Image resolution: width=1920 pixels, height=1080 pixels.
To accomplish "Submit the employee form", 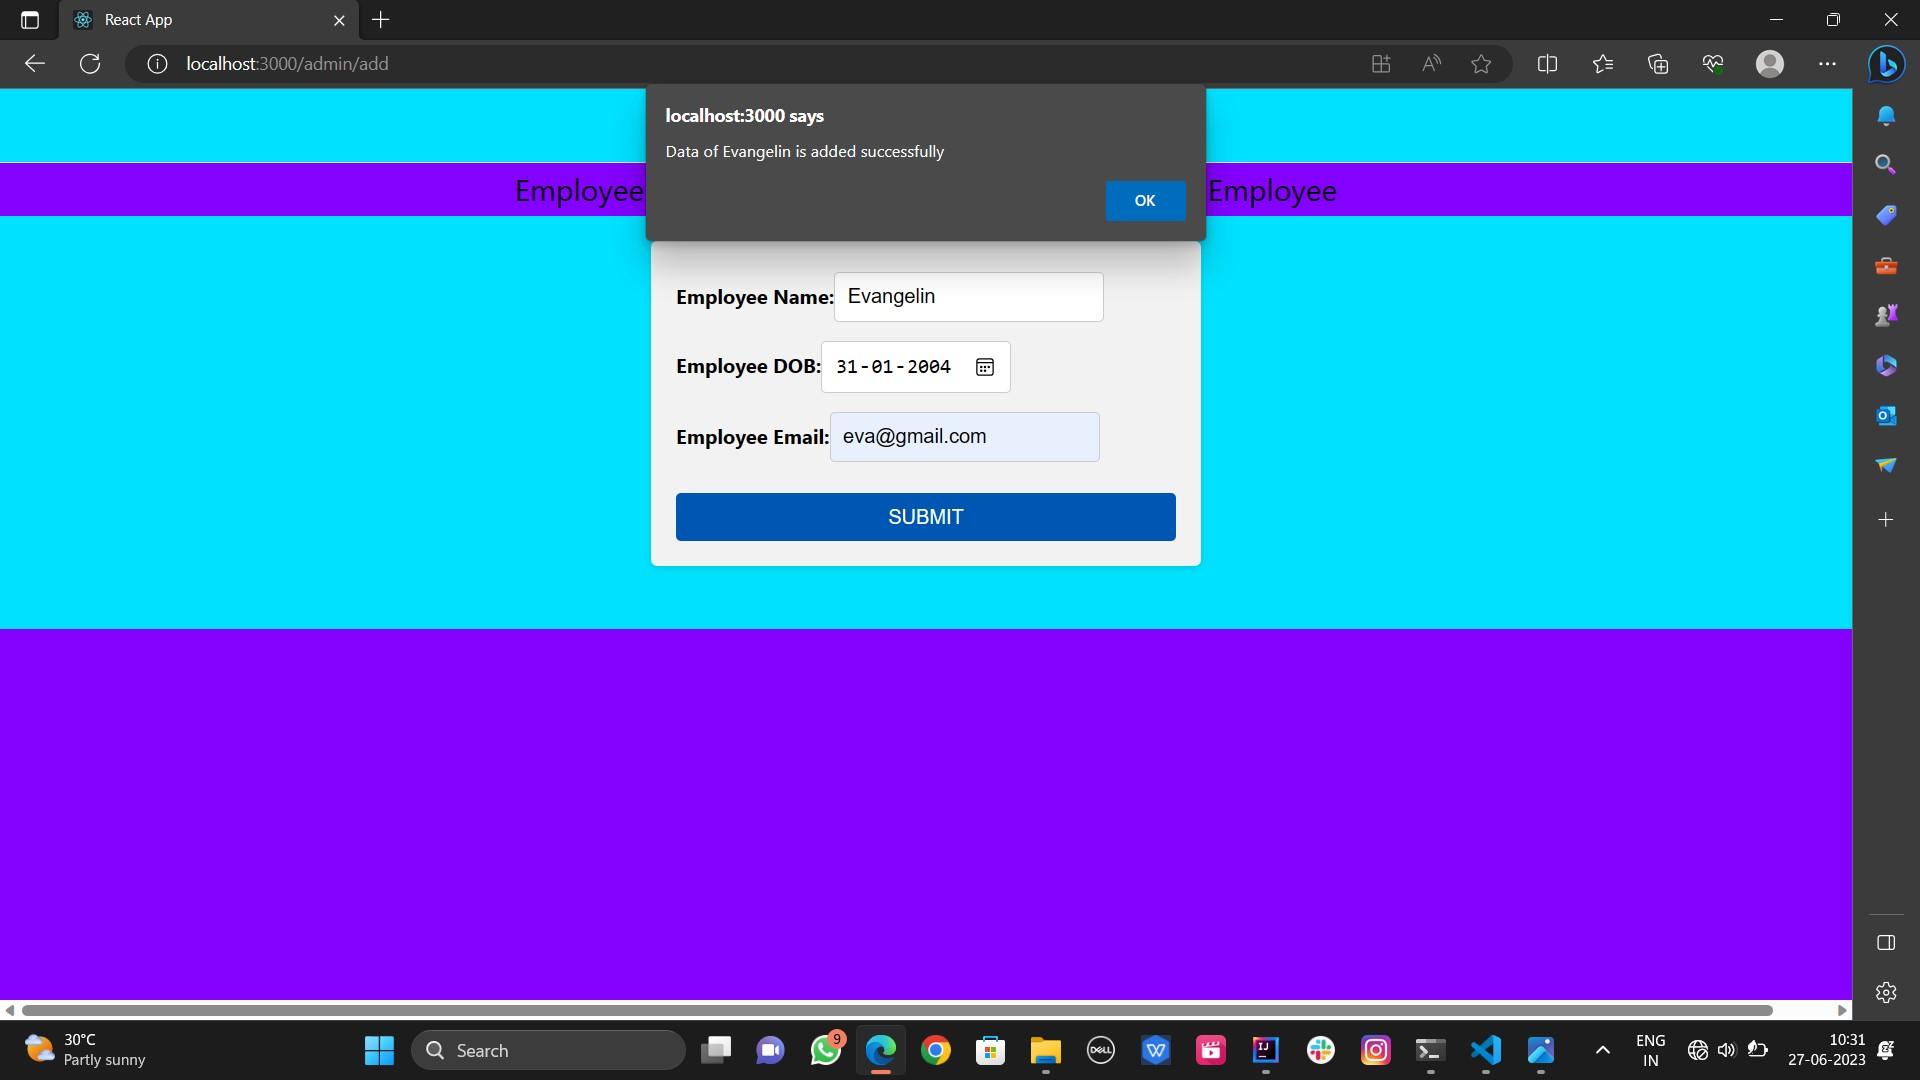I will (925, 516).
